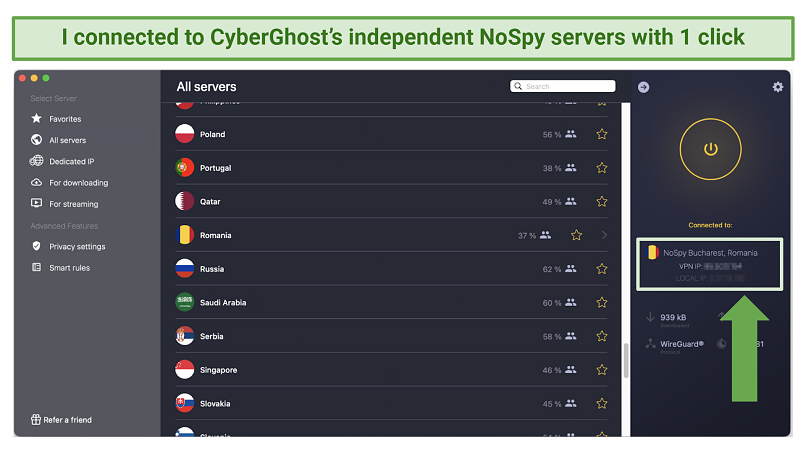Favorite Singapore with its star
The width and height of the screenshot is (806, 453).
coord(602,370)
